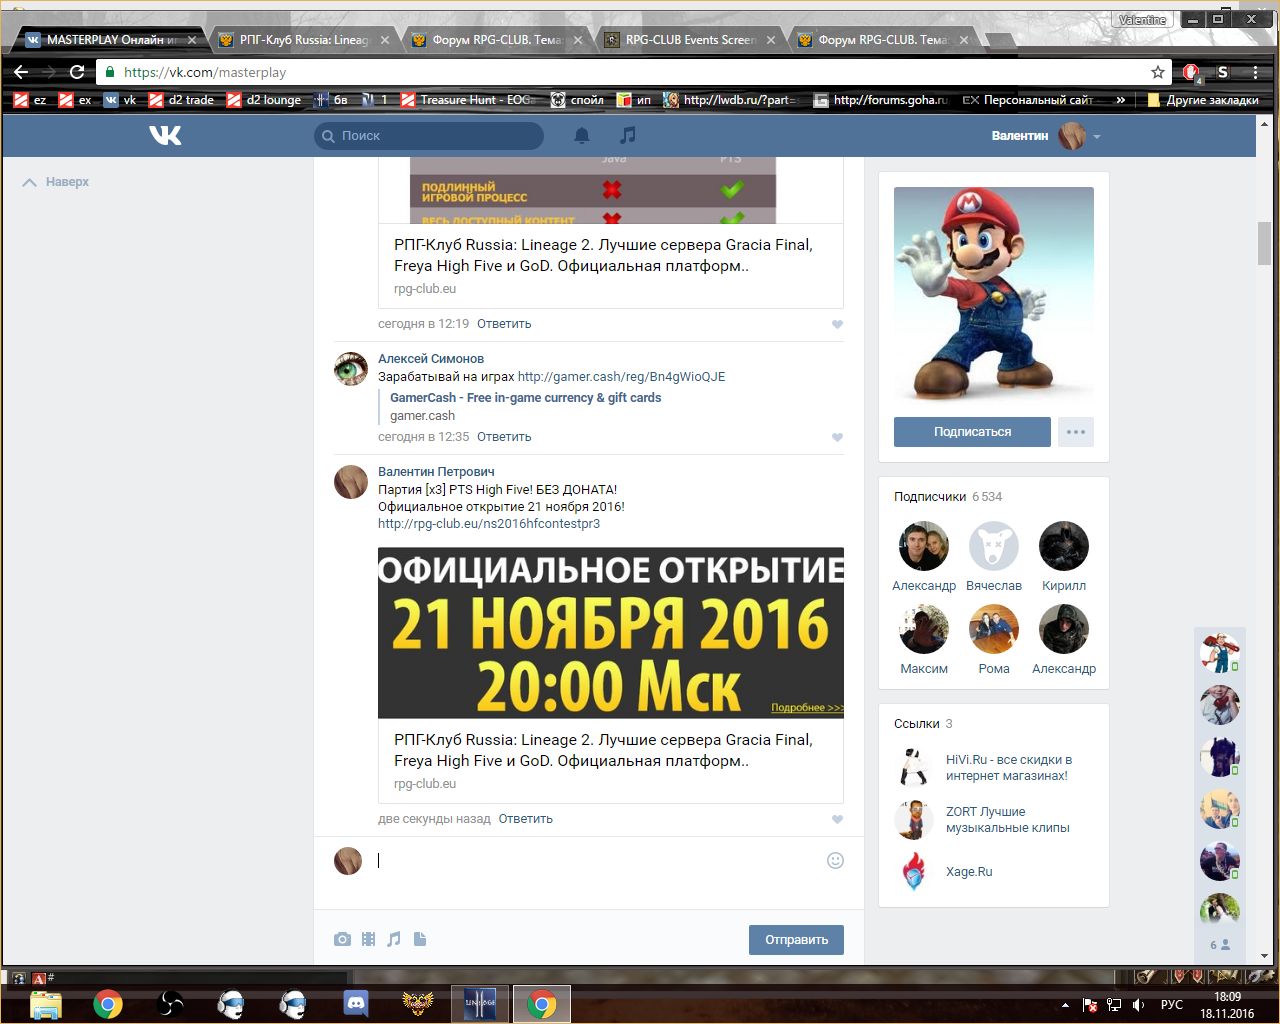Open the 'ZORT Лучшие музыкальные клипы' link
This screenshot has width=1280, height=1024.
[1008, 820]
